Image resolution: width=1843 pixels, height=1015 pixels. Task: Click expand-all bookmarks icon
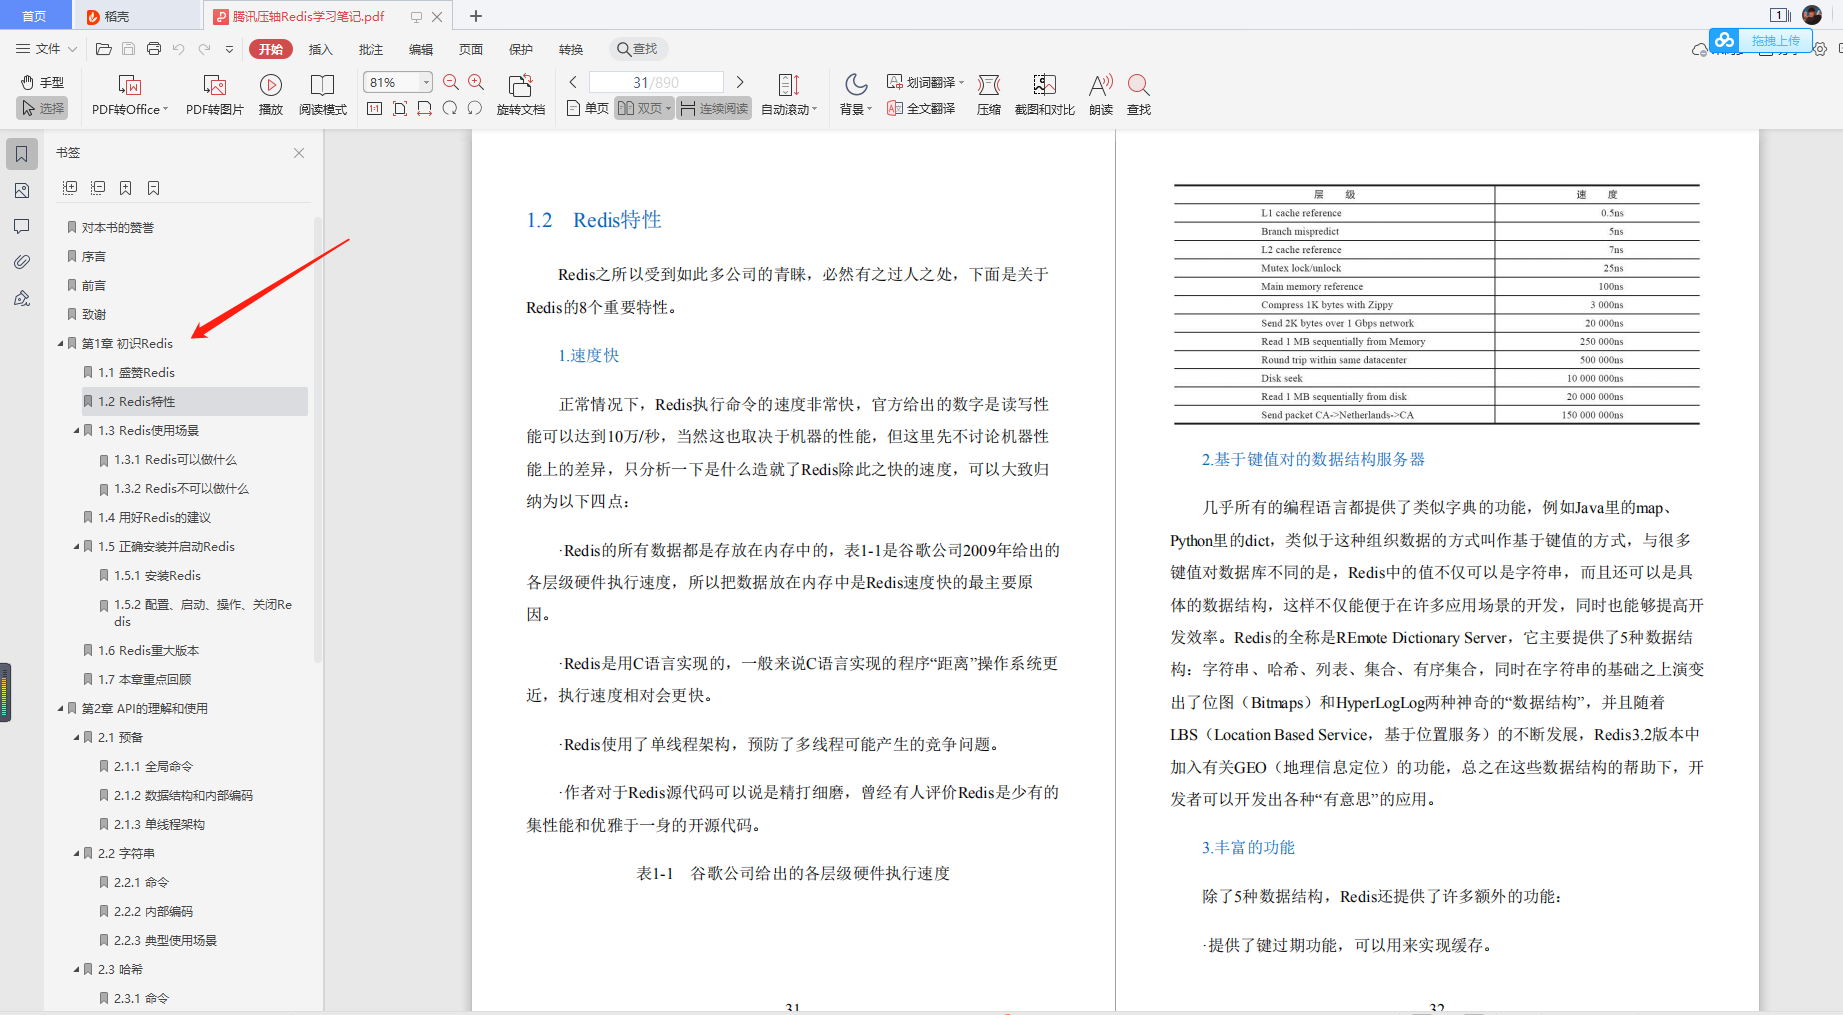click(70, 188)
